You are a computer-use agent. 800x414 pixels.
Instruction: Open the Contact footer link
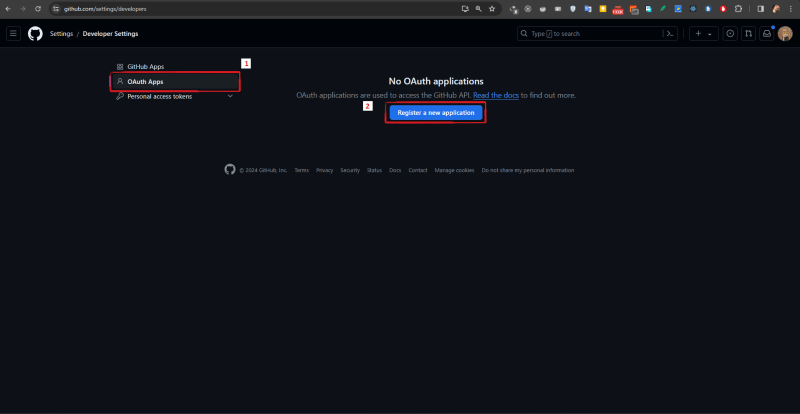click(x=418, y=170)
